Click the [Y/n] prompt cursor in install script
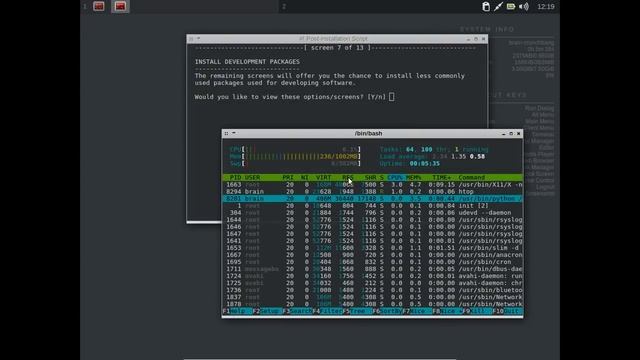Screen dimensions: 640x360 pyautogui.click(x=391, y=97)
